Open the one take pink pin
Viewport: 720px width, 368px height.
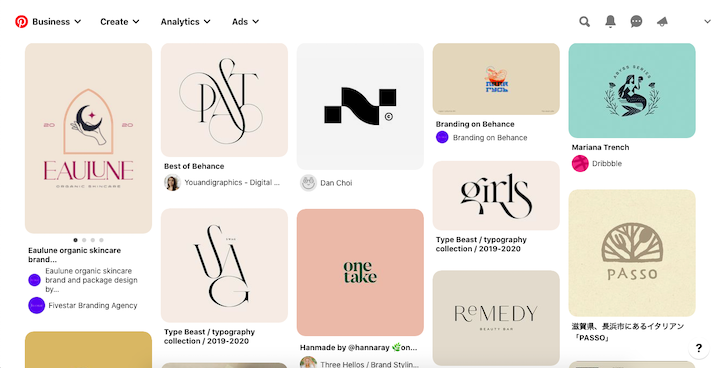[x=360, y=272]
